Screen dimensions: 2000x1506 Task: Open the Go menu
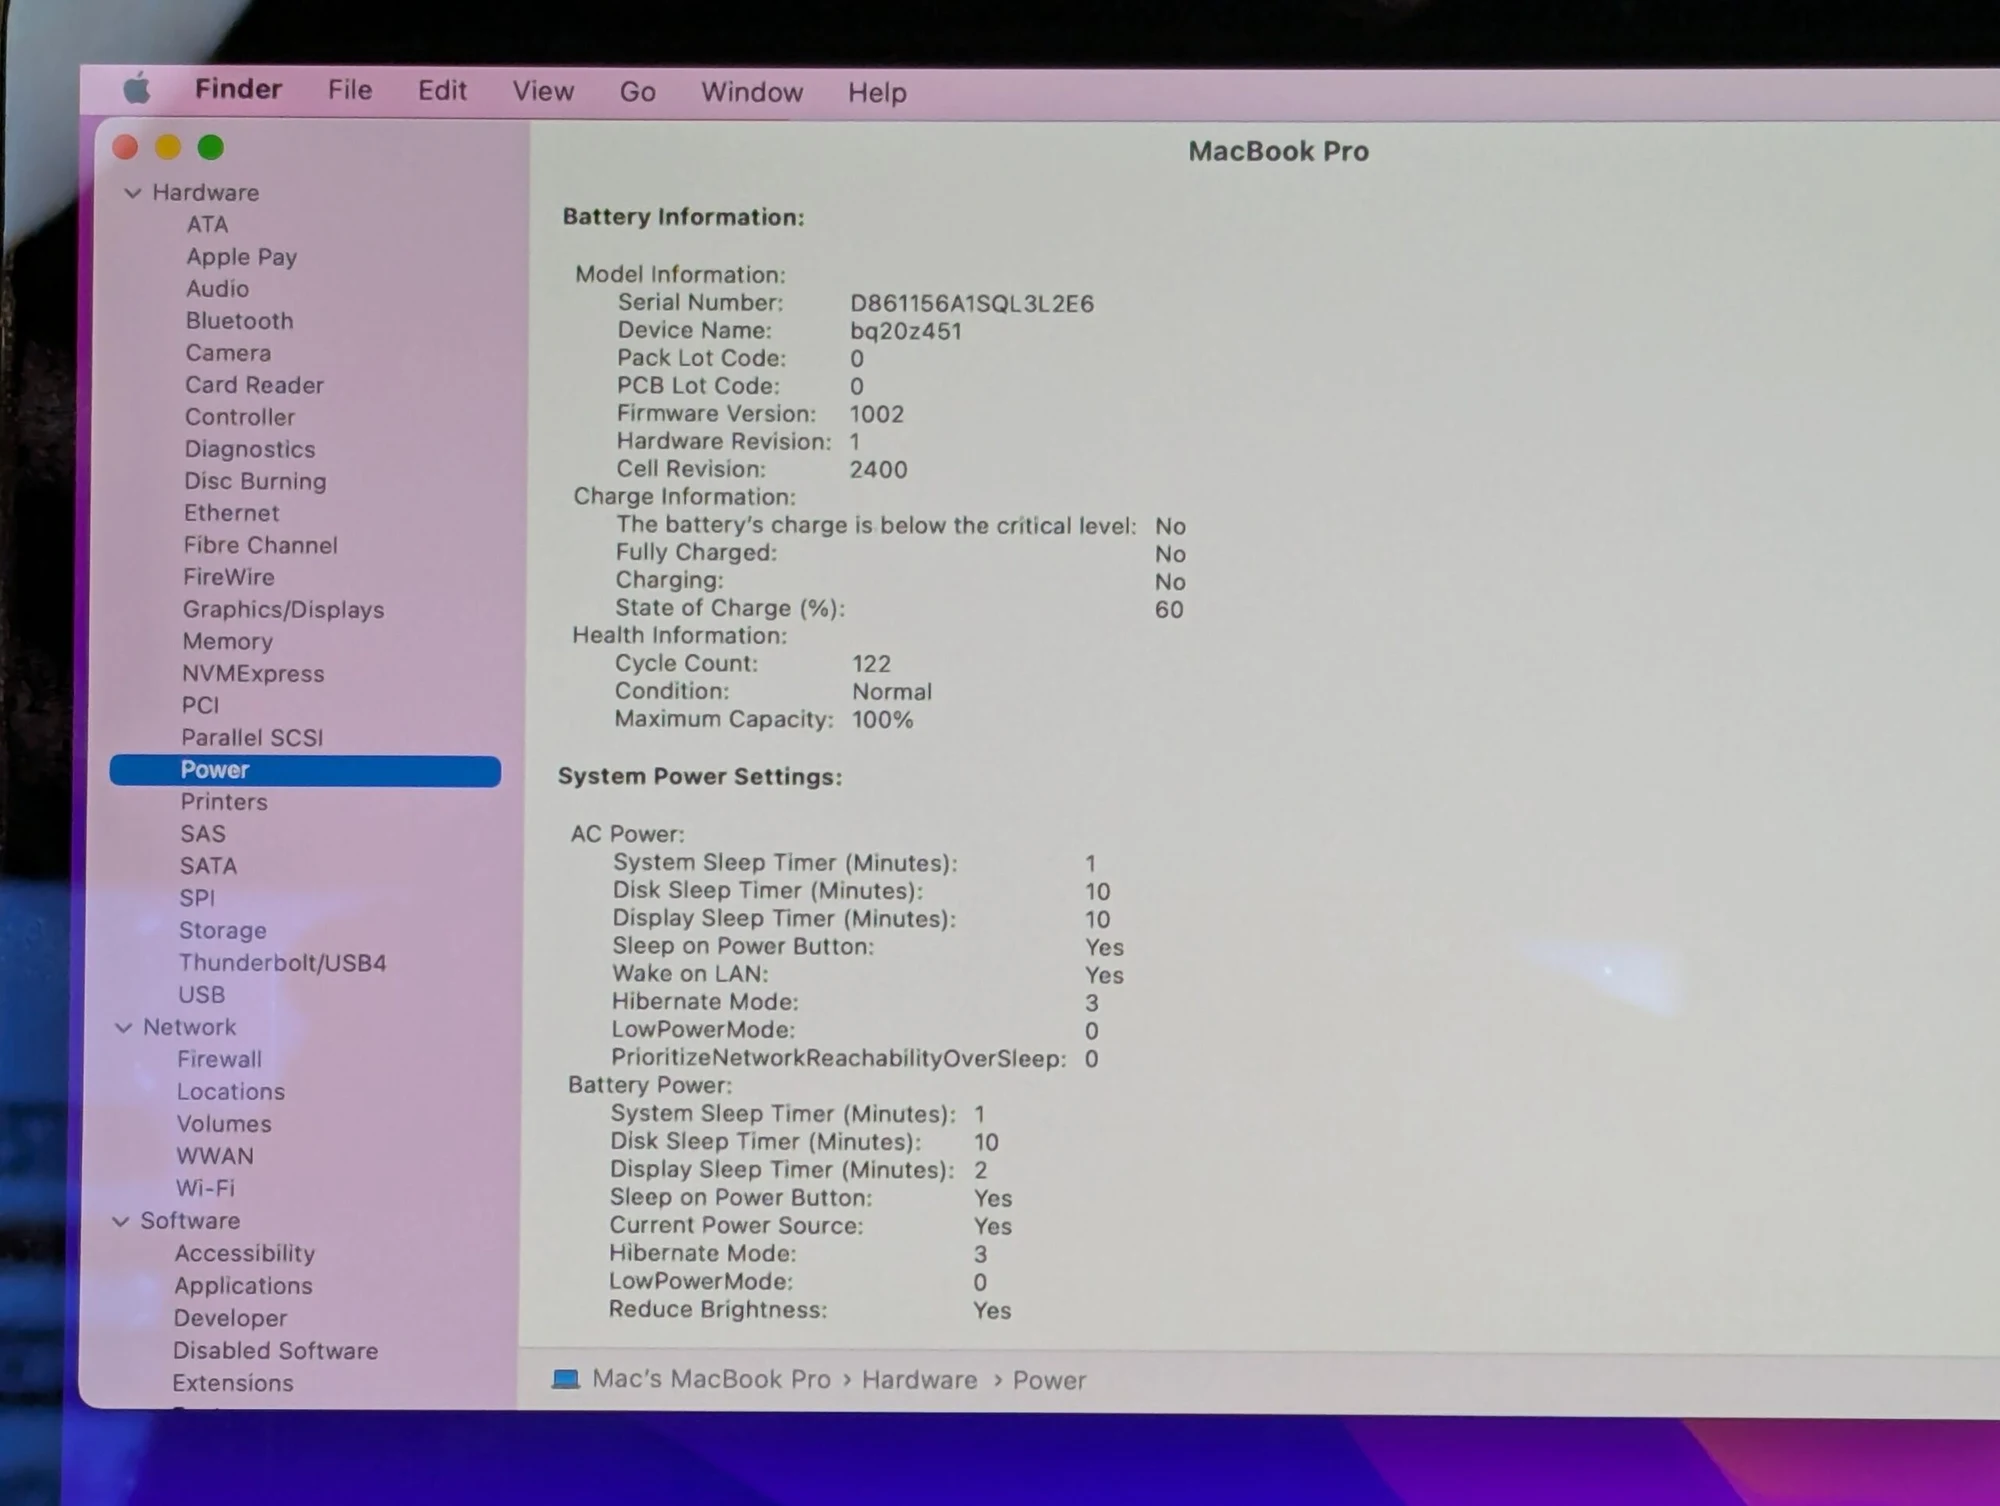[638, 92]
